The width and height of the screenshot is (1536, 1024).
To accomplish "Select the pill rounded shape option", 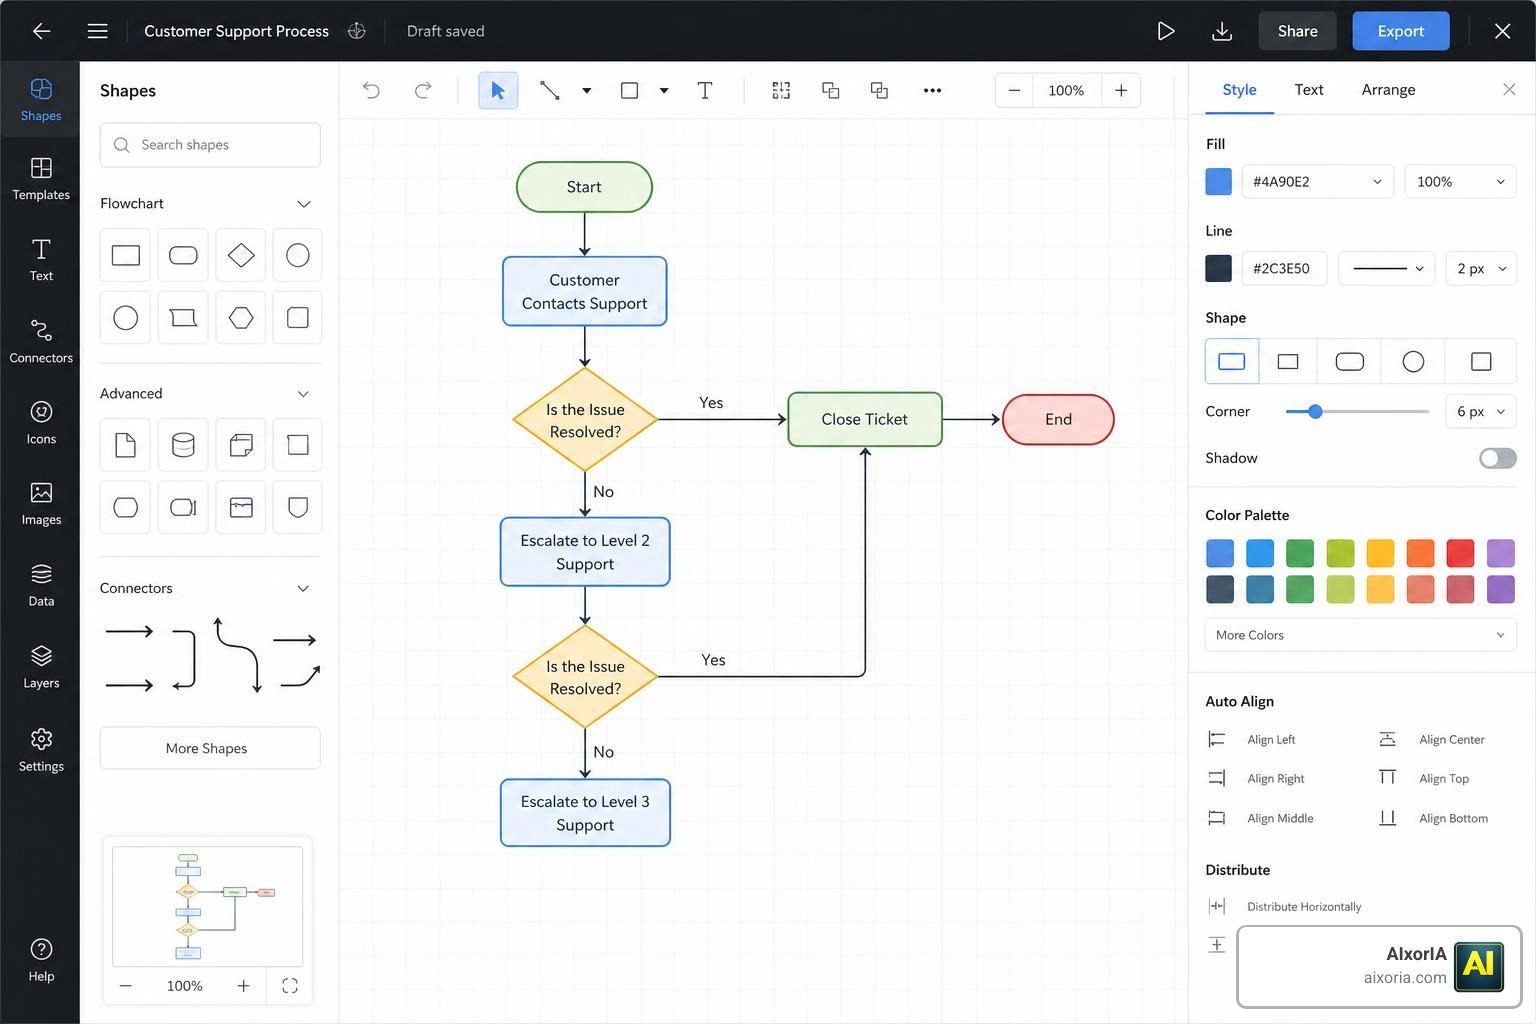I will tap(1349, 361).
